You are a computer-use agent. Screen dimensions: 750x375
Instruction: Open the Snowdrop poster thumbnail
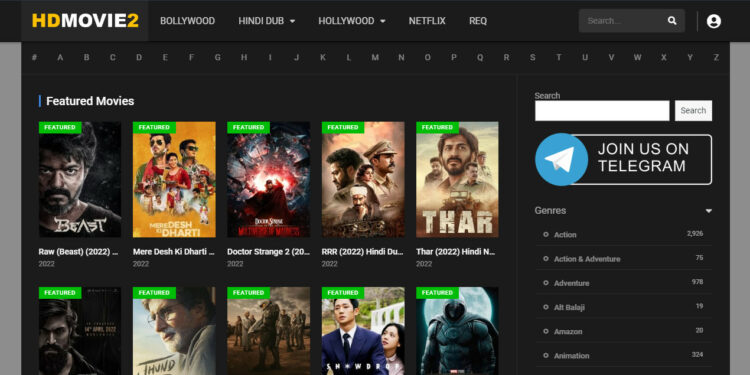363,331
